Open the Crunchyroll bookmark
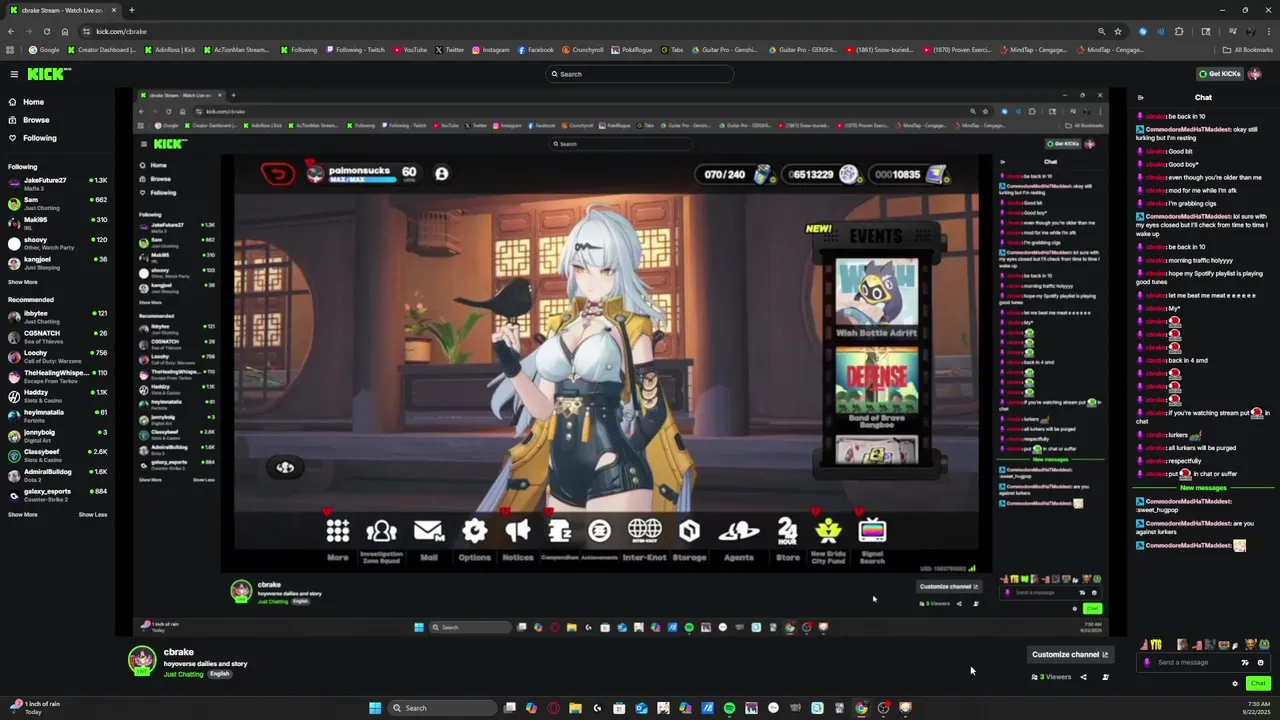Viewport: 1280px width, 720px height. point(583,50)
